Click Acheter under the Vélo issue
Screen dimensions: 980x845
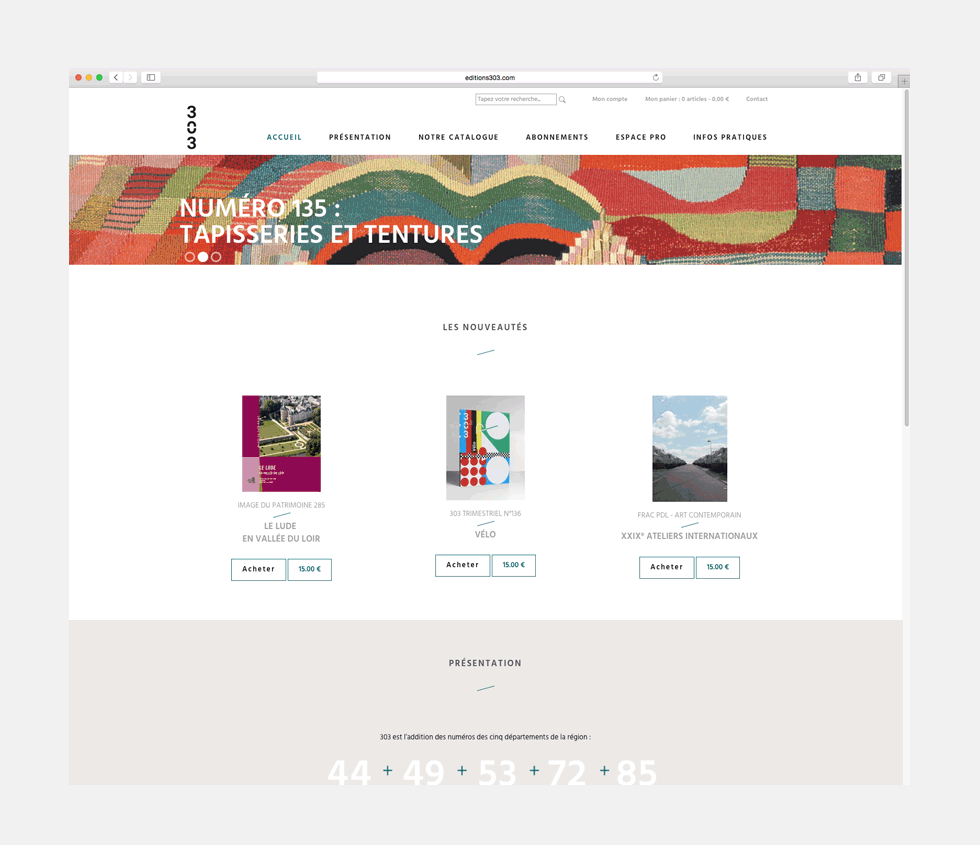pyautogui.click(x=462, y=565)
